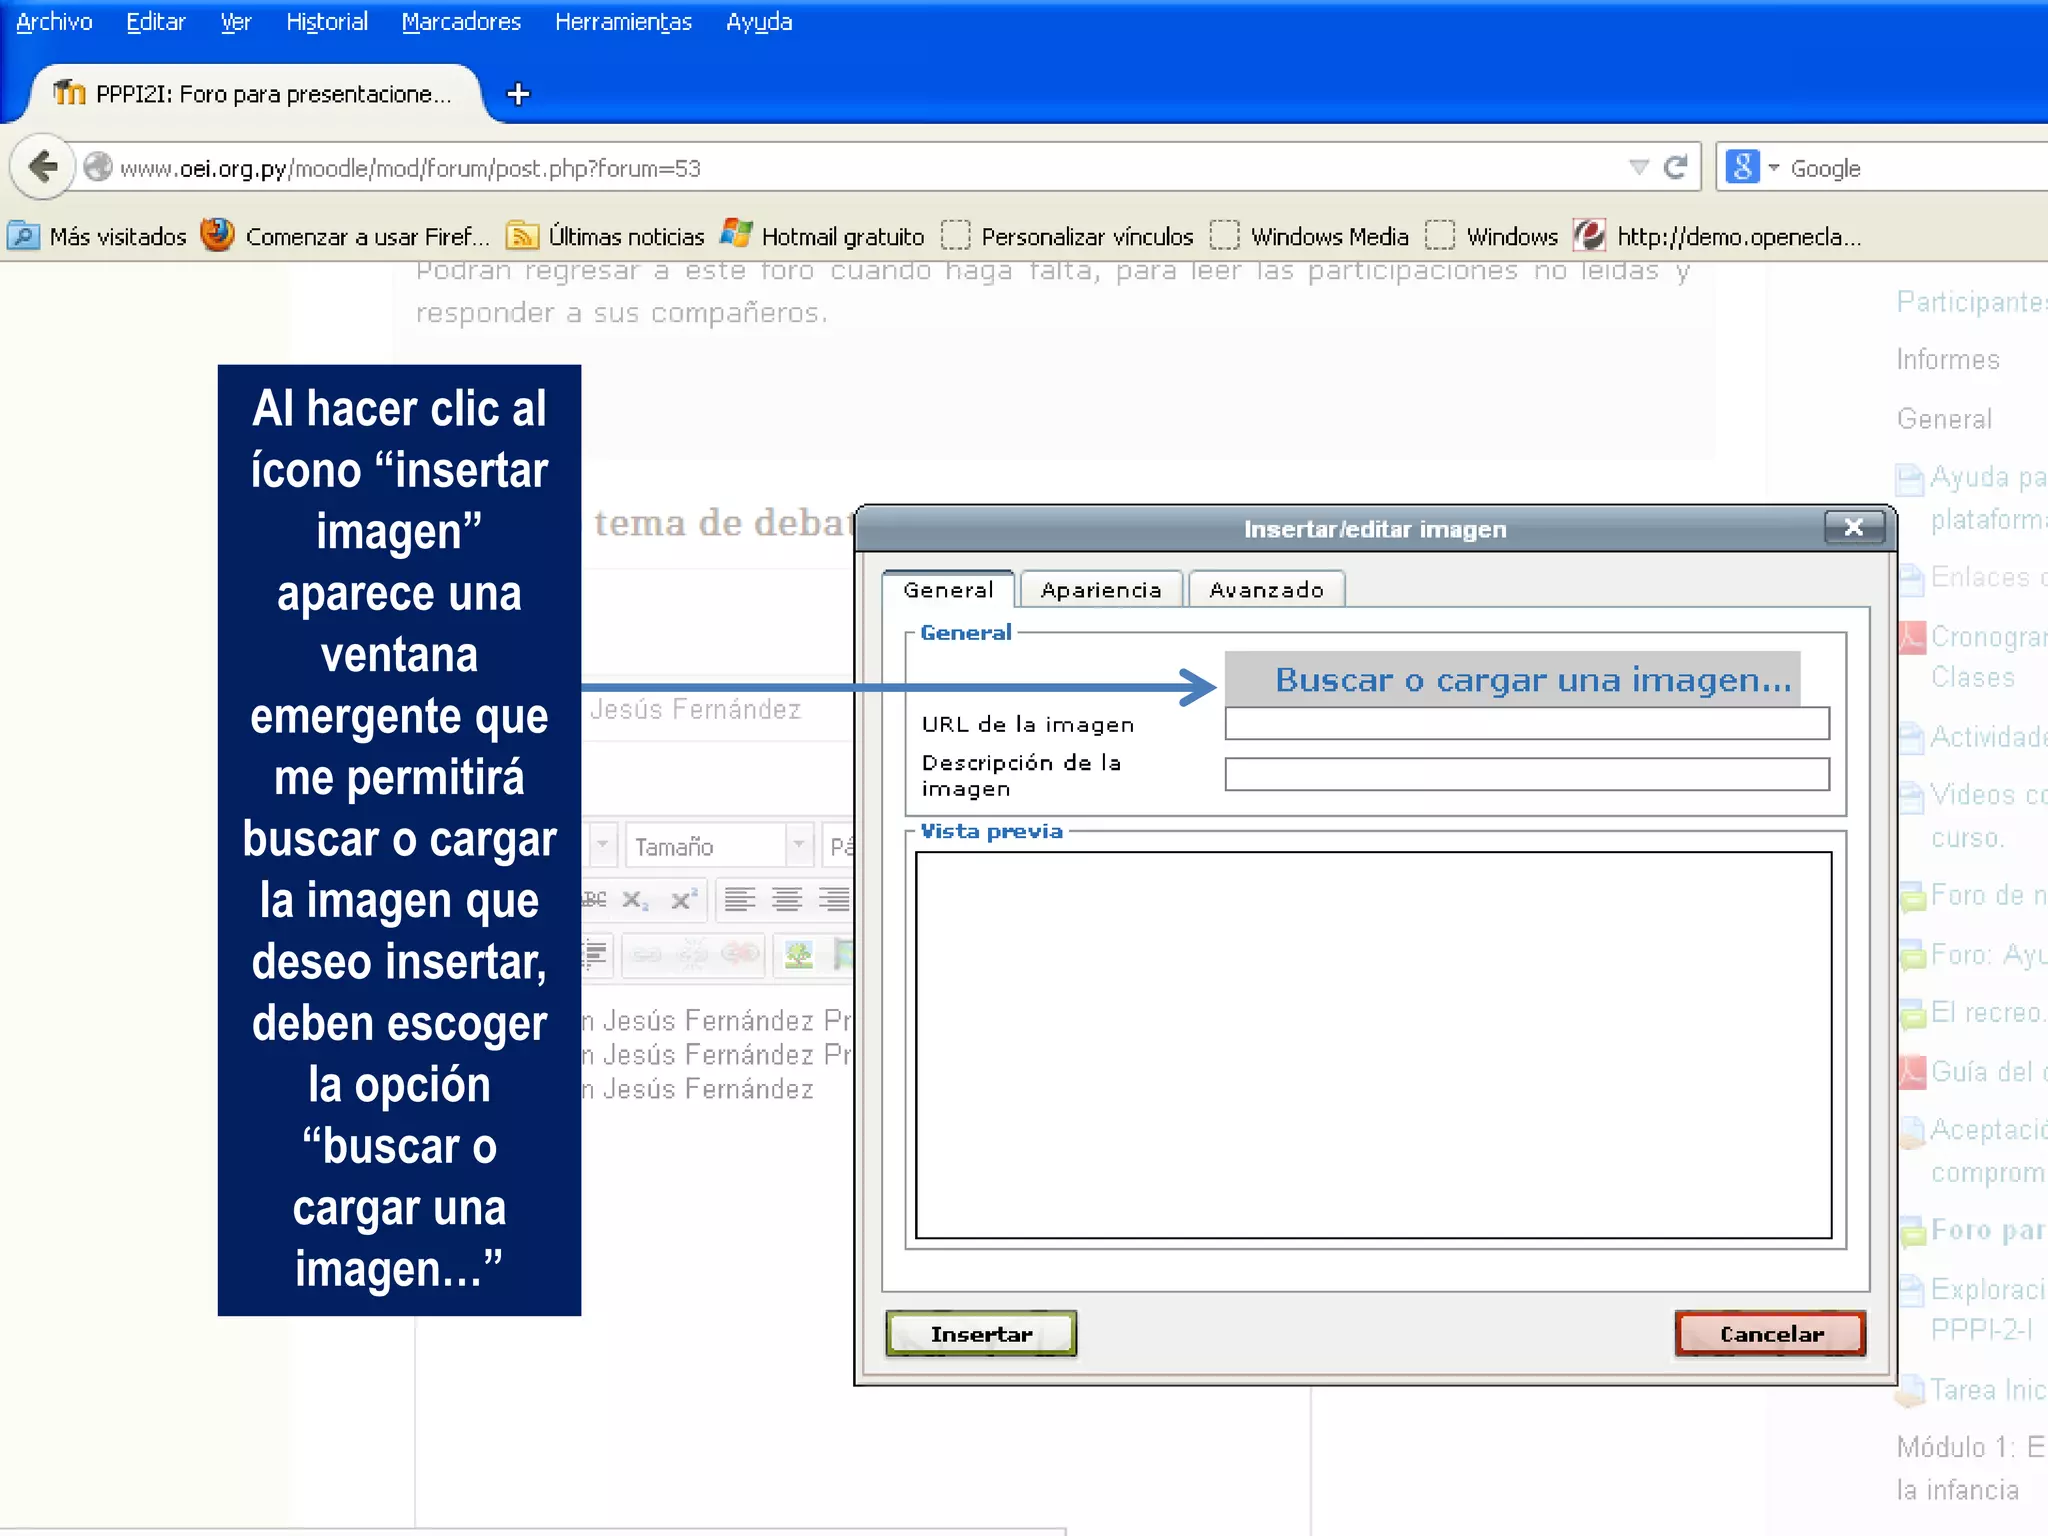Click the superscript X2 icon
This screenshot has width=2048, height=1536.
click(x=683, y=900)
